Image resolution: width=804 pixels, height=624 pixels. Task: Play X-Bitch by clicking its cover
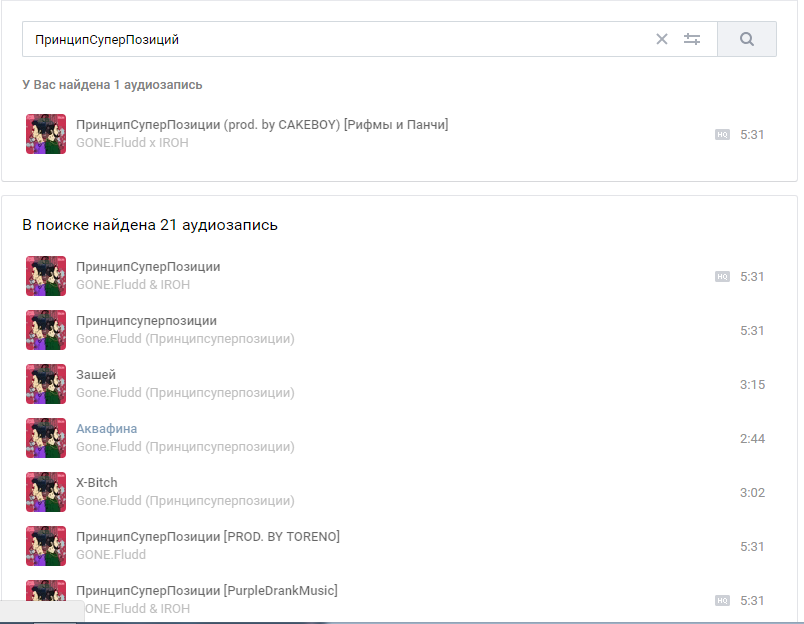[46, 492]
